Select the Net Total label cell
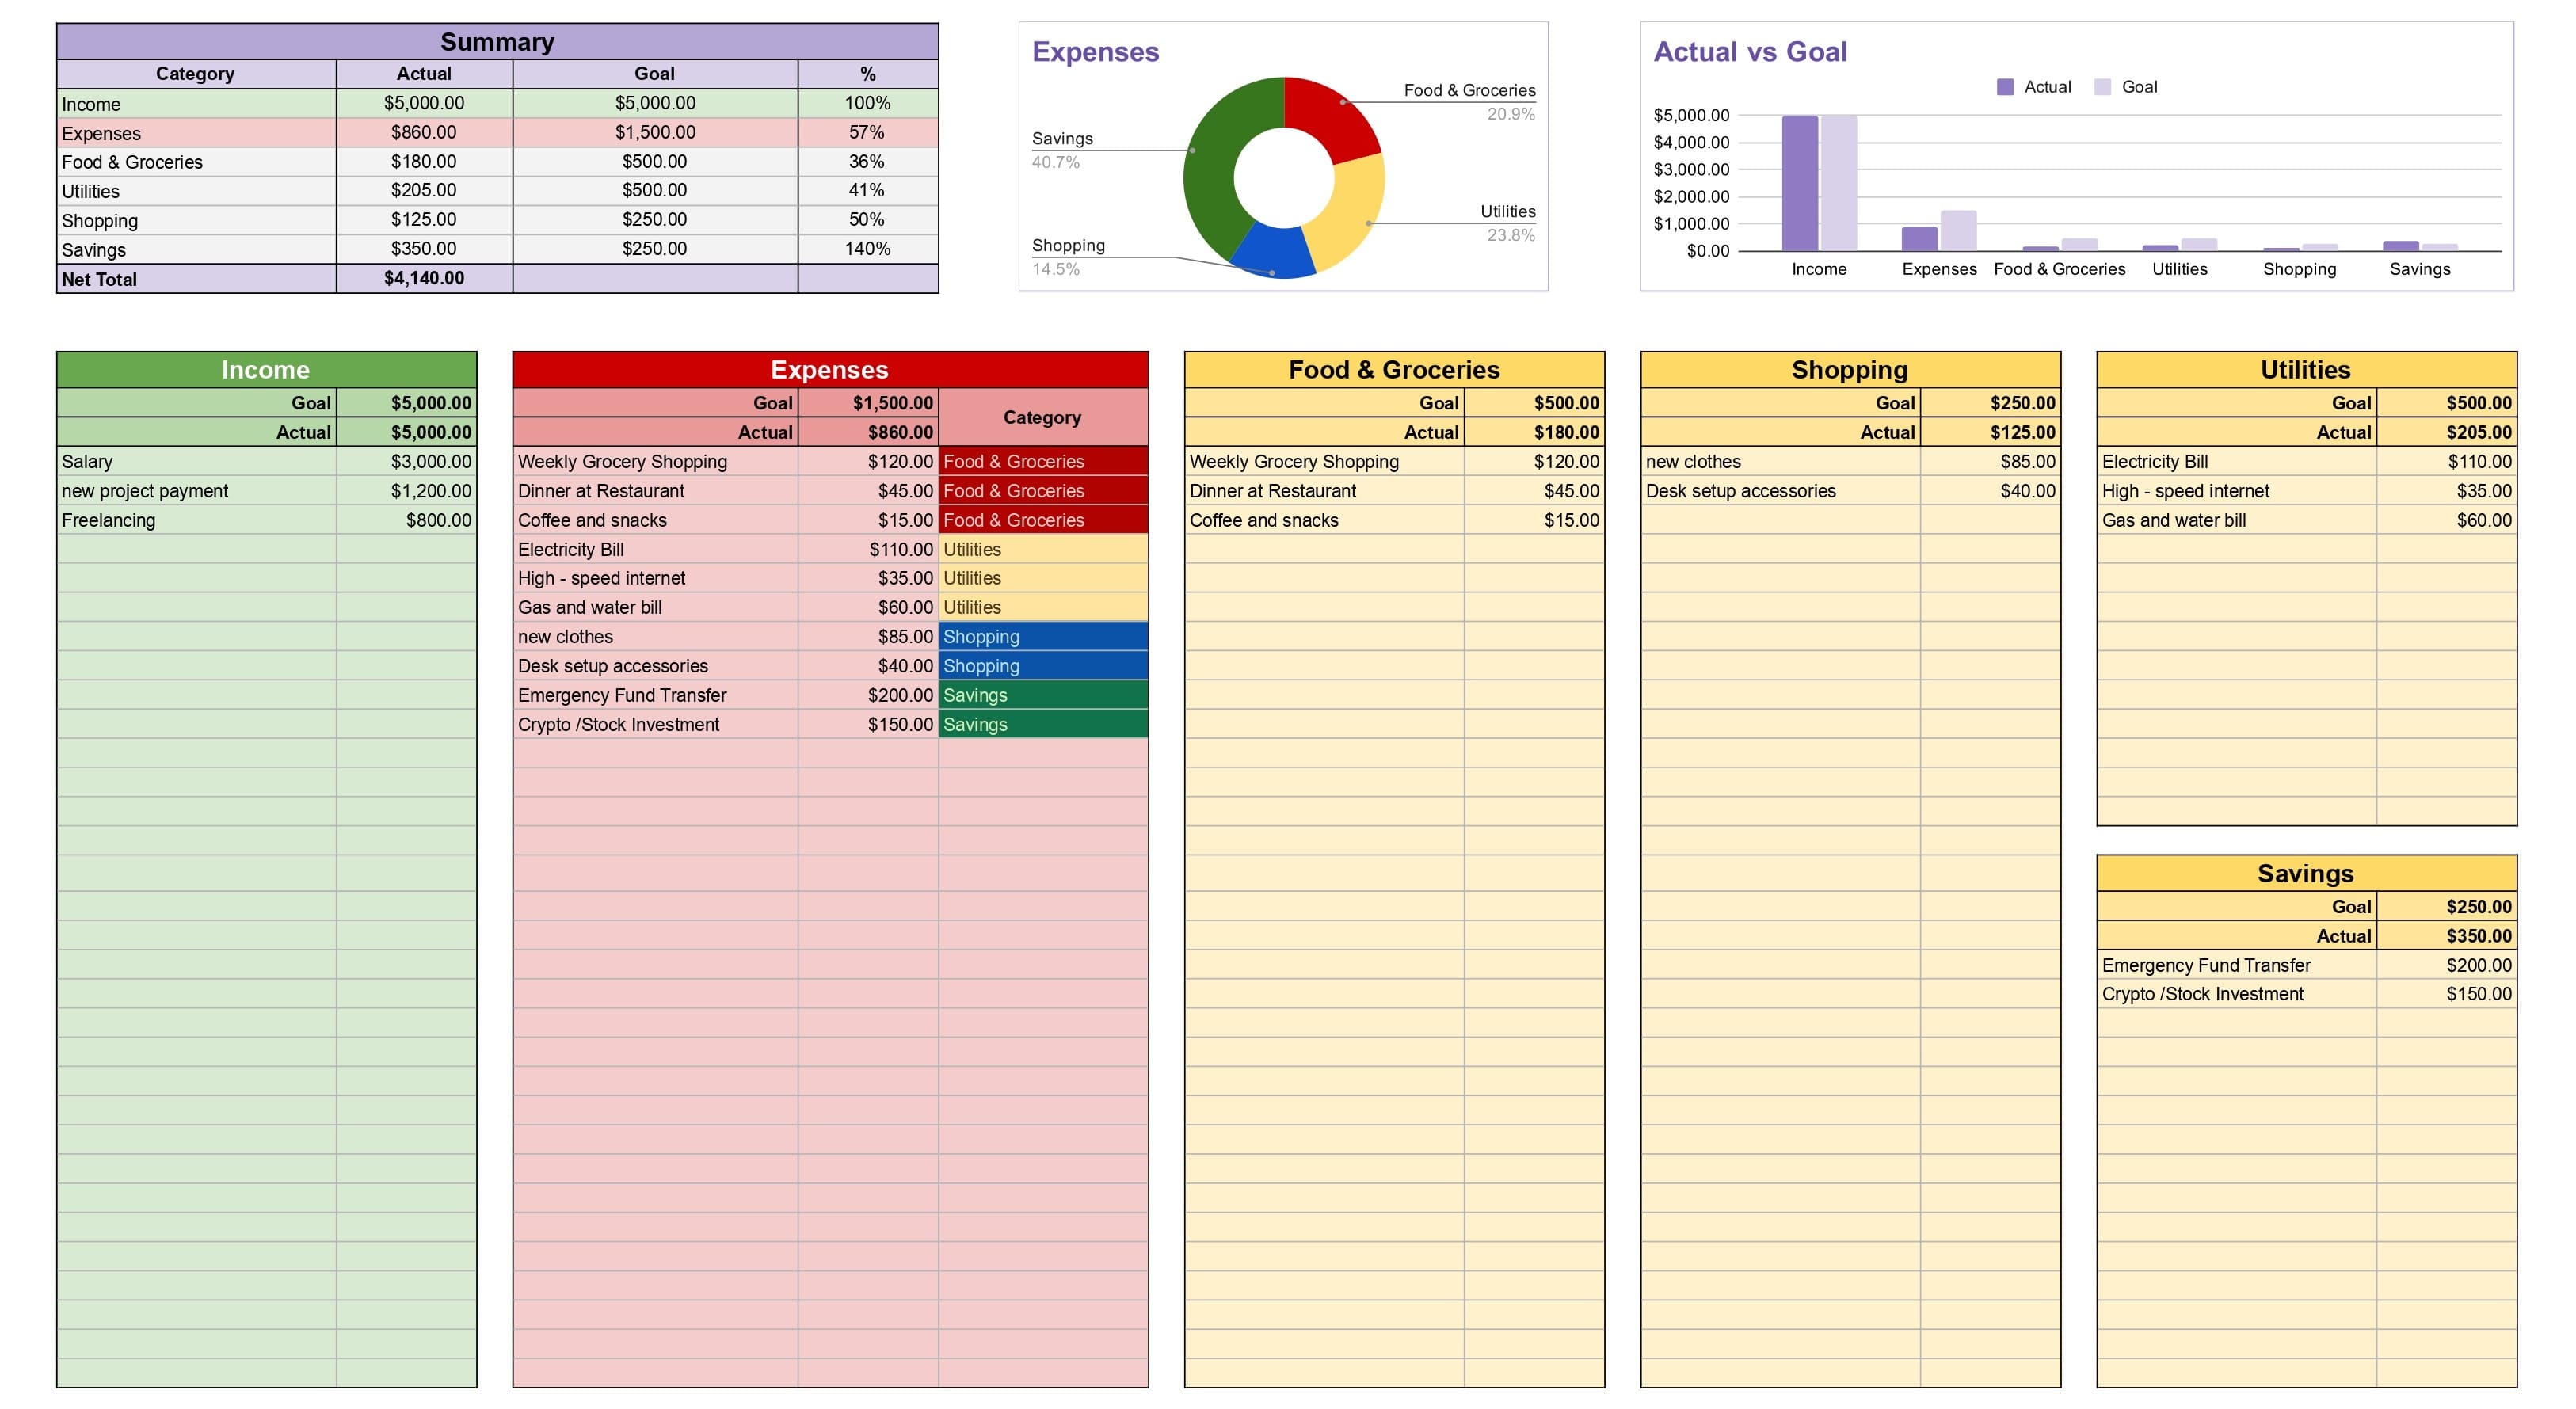 [196, 279]
